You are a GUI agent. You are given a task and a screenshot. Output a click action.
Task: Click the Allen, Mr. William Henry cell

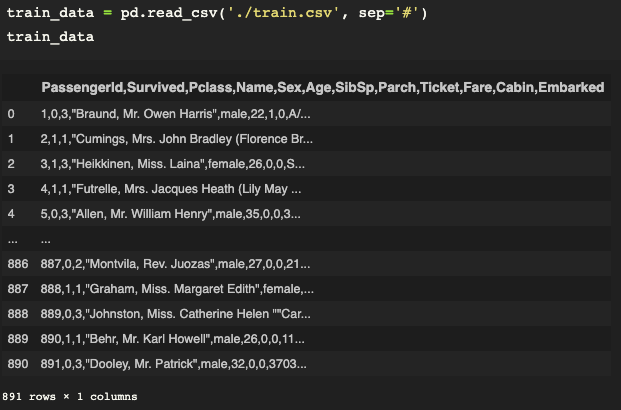tap(170, 214)
